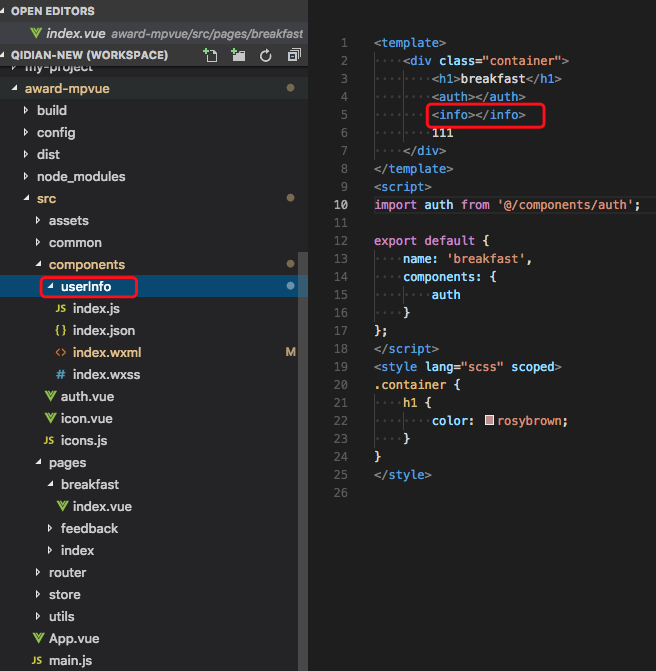Open the modified index.wxml file
Image resolution: width=656 pixels, height=671 pixels.
(107, 353)
